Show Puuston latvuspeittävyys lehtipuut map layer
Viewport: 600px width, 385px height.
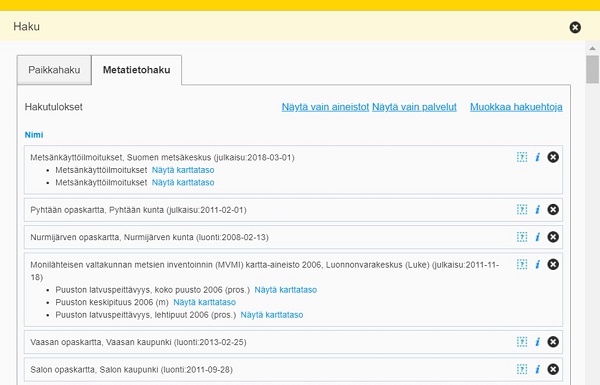272,315
